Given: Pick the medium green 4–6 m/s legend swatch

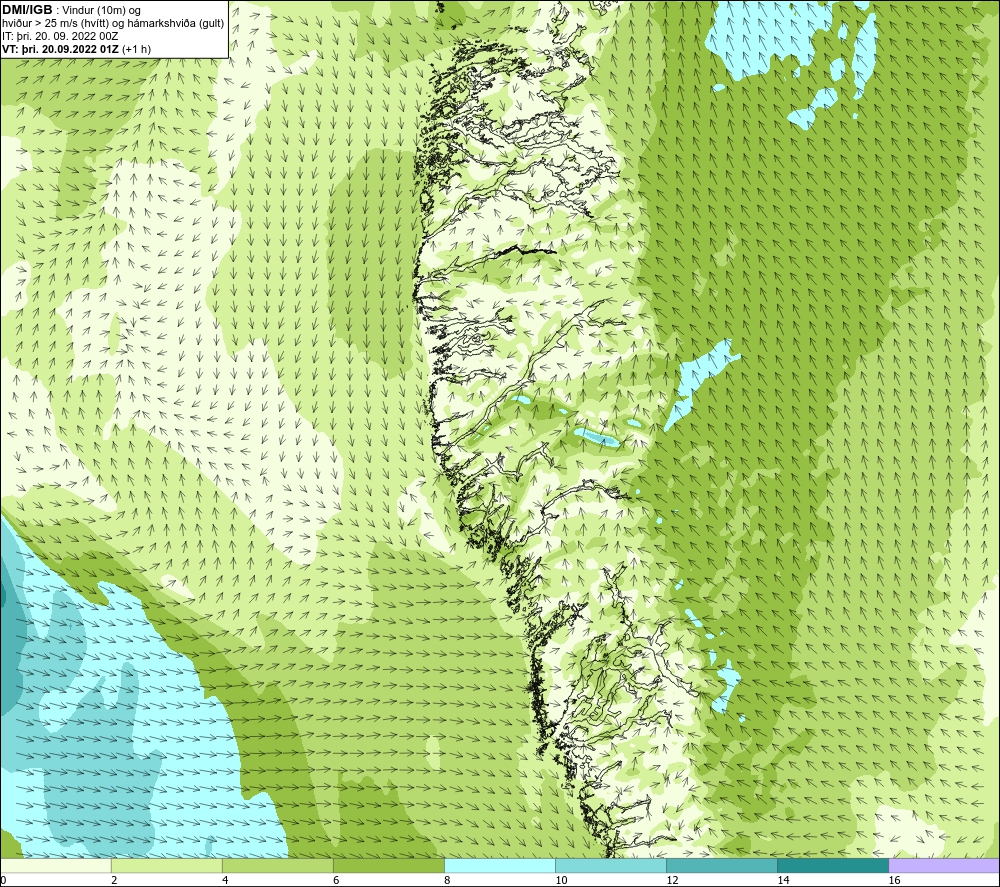Looking at the screenshot, I should [278, 865].
